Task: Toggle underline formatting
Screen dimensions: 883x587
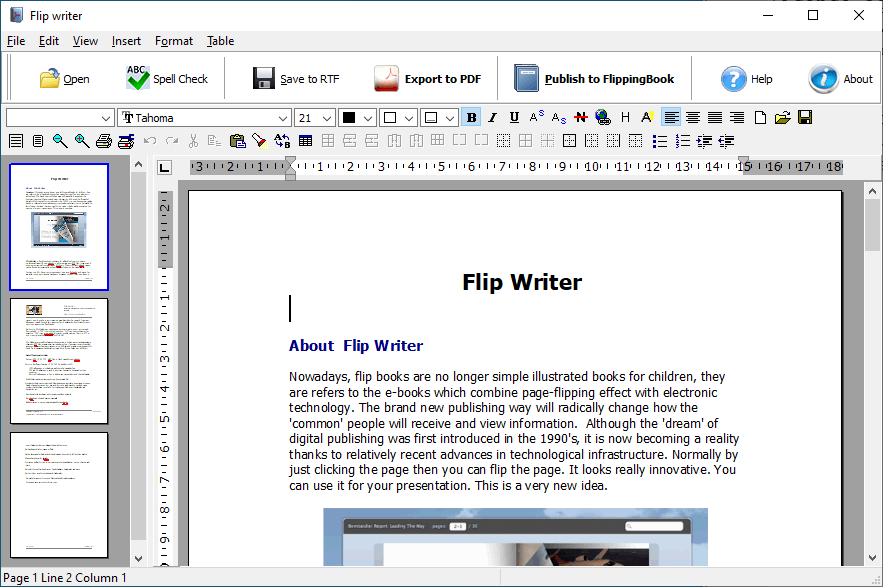Action: point(514,117)
